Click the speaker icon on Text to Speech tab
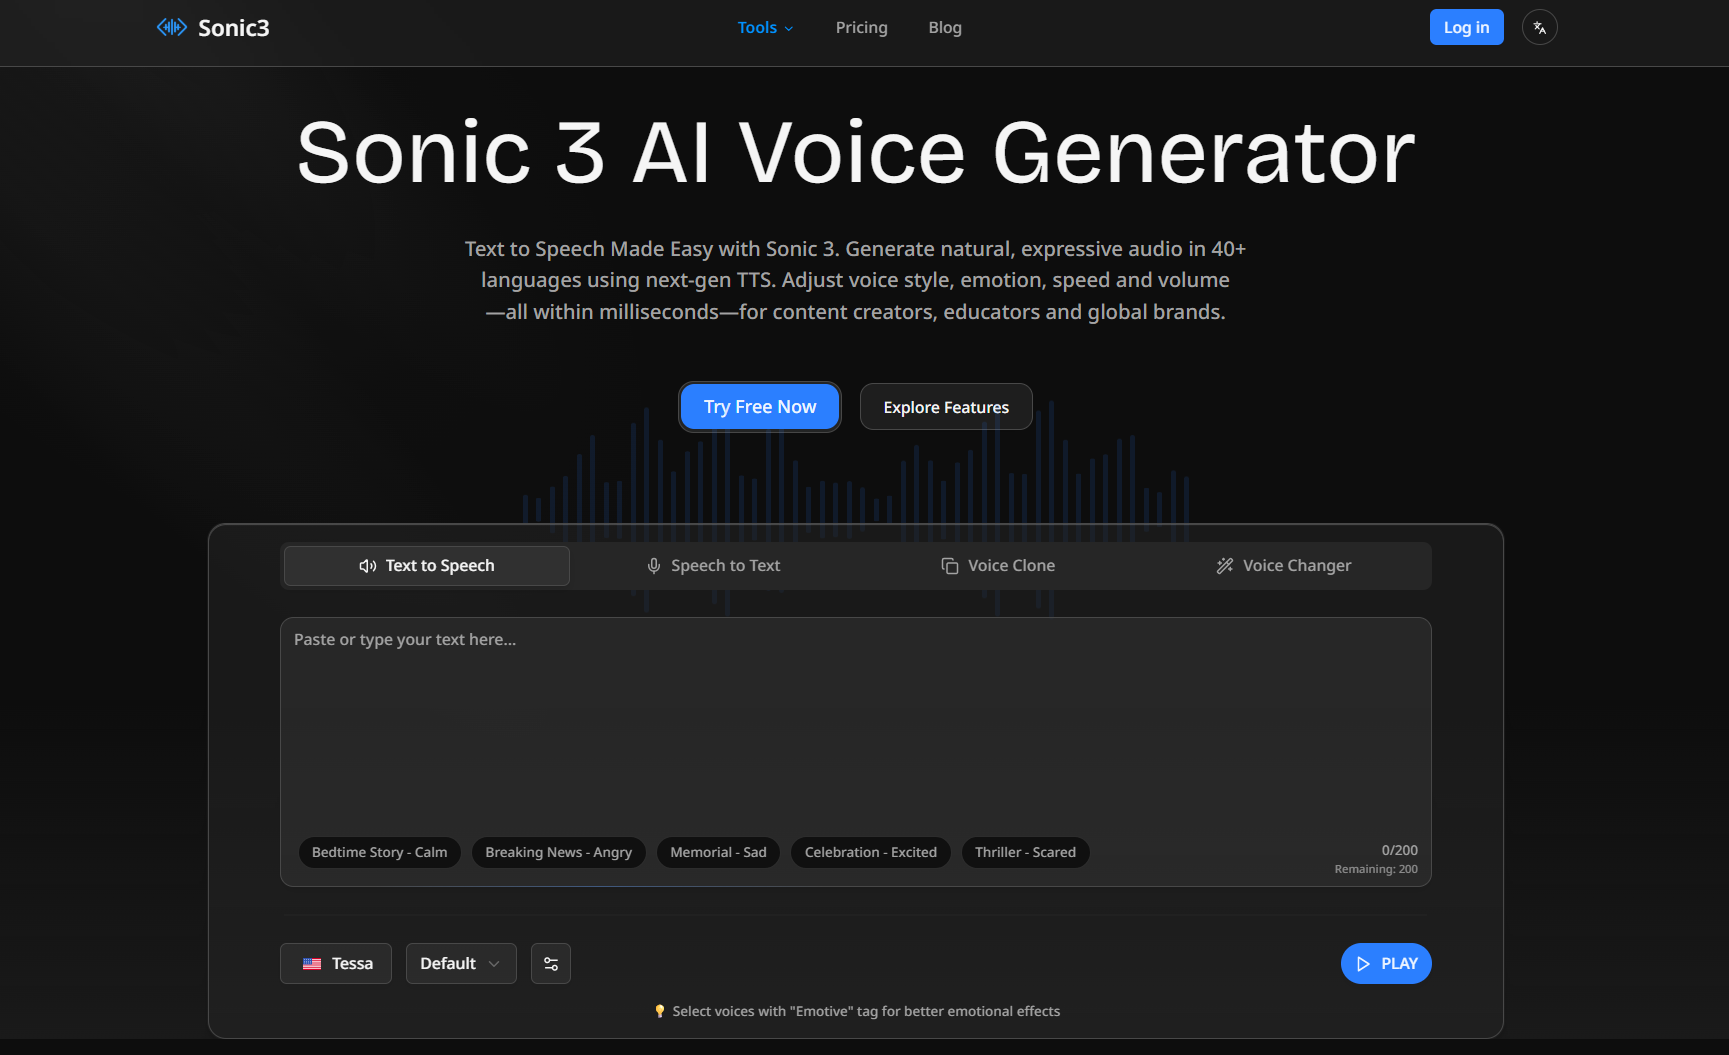This screenshot has width=1729, height=1055. pyautogui.click(x=367, y=565)
